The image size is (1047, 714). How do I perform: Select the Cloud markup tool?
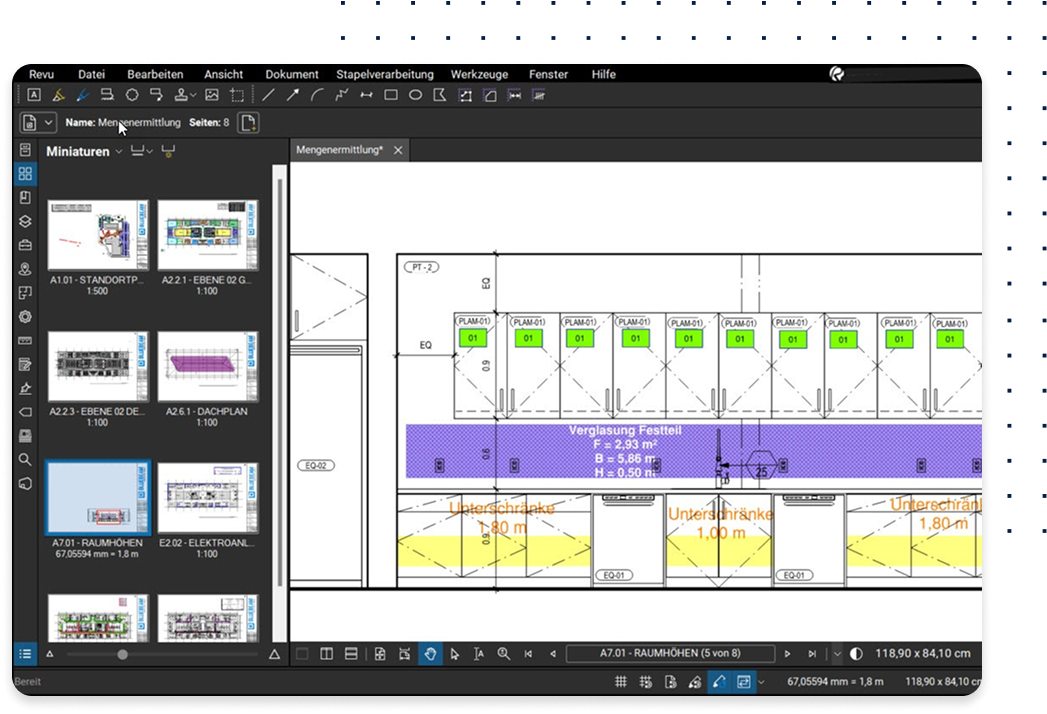tap(132, 95)
